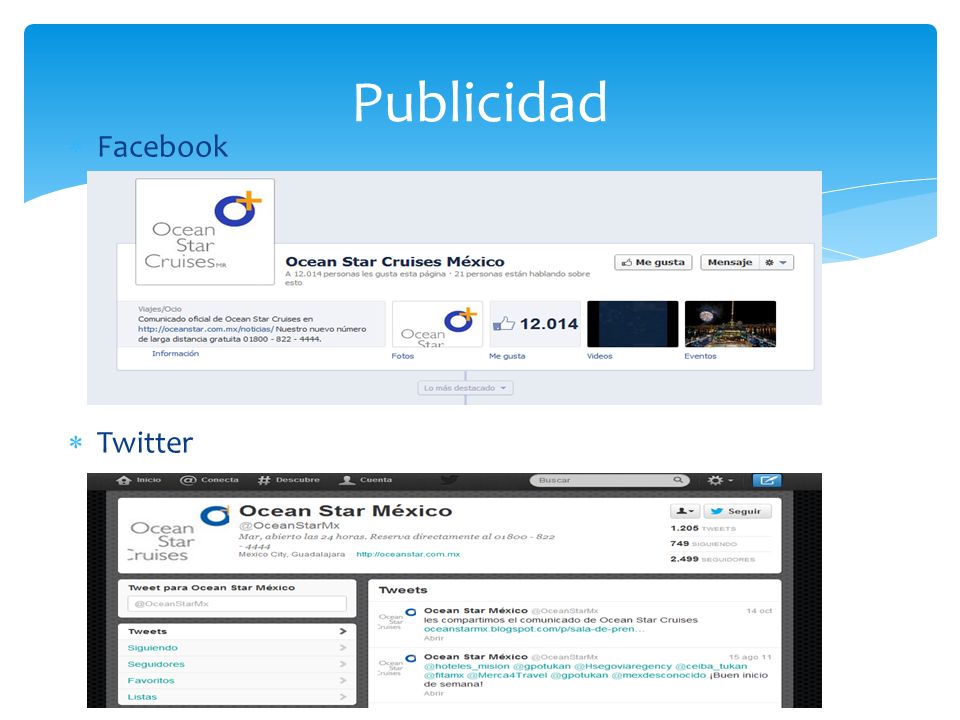960x720 pixels.
Task: Click the @mexdesconocido mention
Action: (659, 675)
